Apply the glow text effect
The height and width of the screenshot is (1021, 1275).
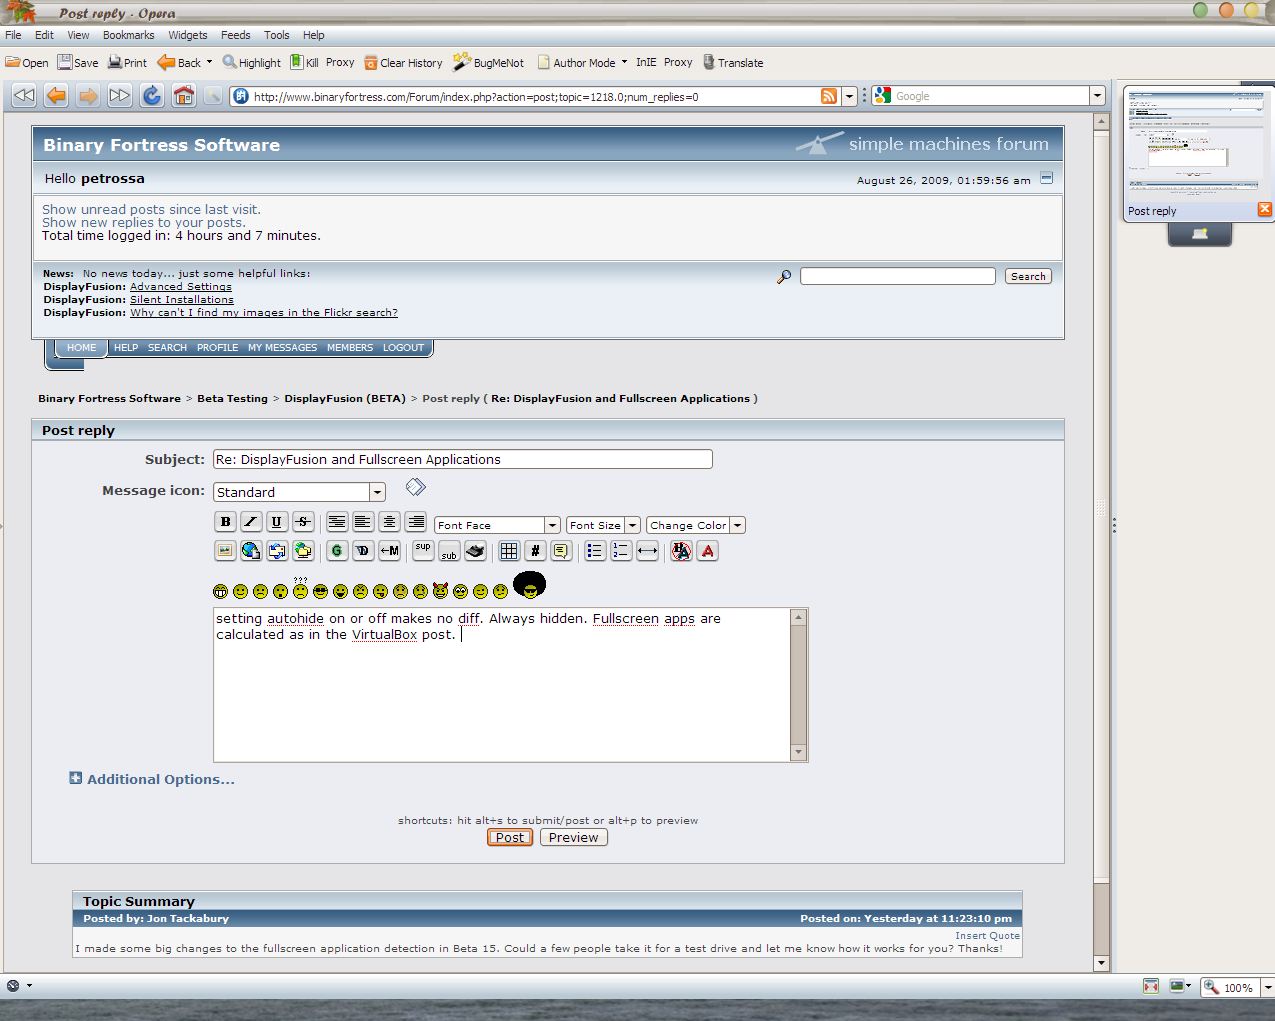(337, 550)
